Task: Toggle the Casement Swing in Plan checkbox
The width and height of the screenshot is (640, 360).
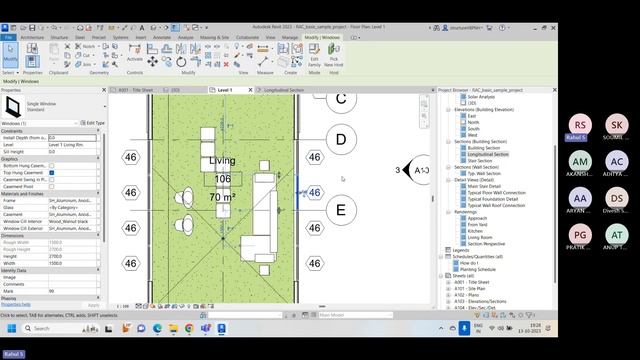Action: (x=51, y=180)
